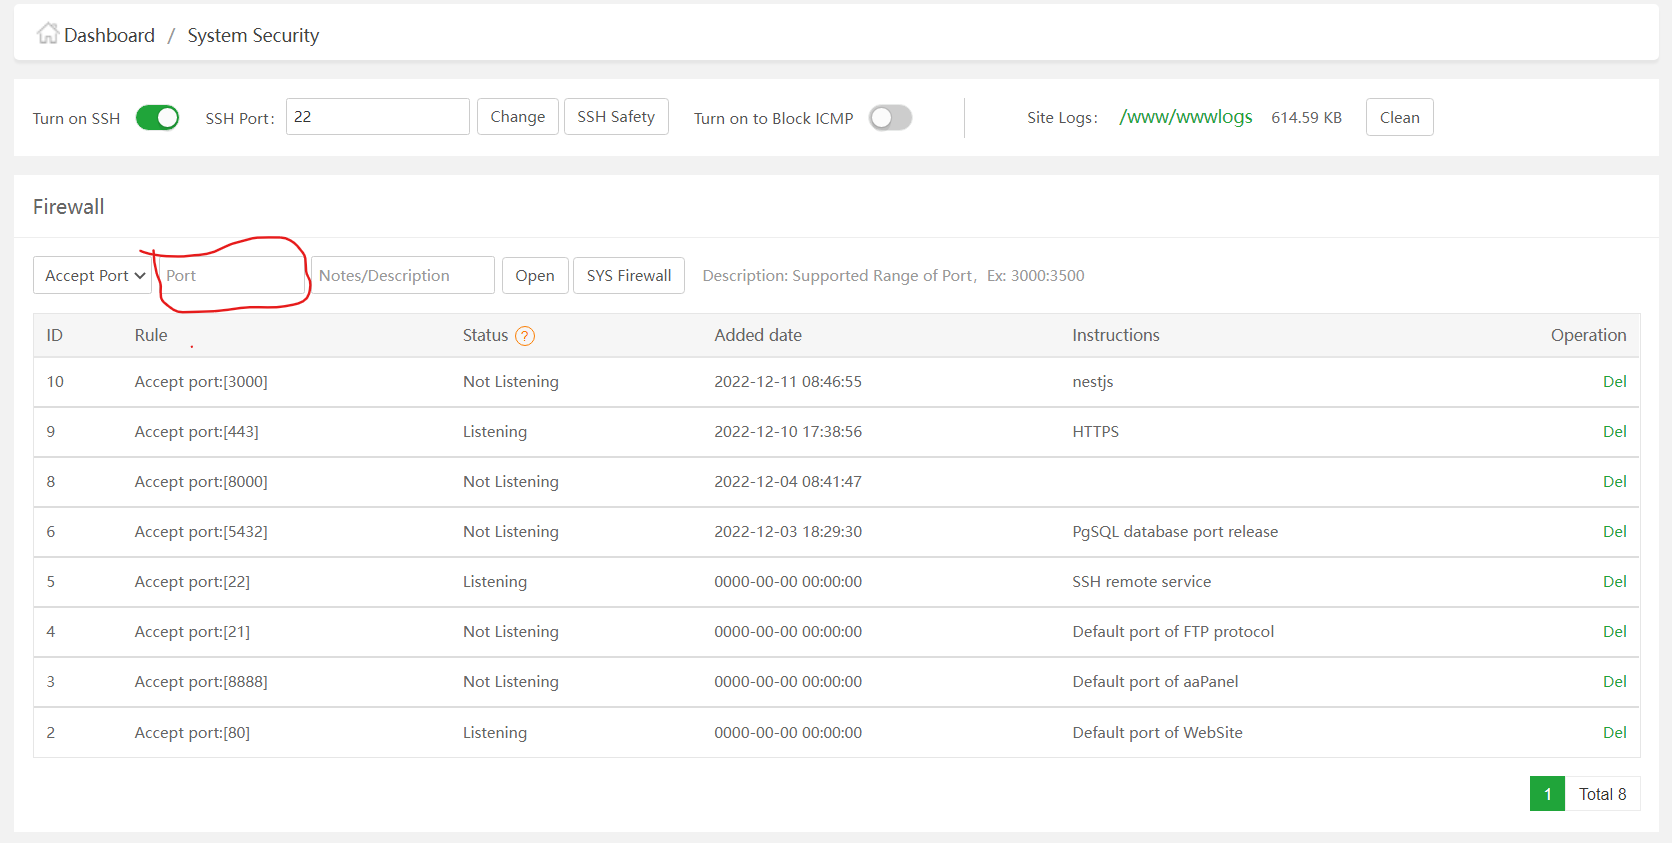Enable the Block ICMP toggle
The height and width of the screenshot is (843, 1672).
(x=890, y=118)
